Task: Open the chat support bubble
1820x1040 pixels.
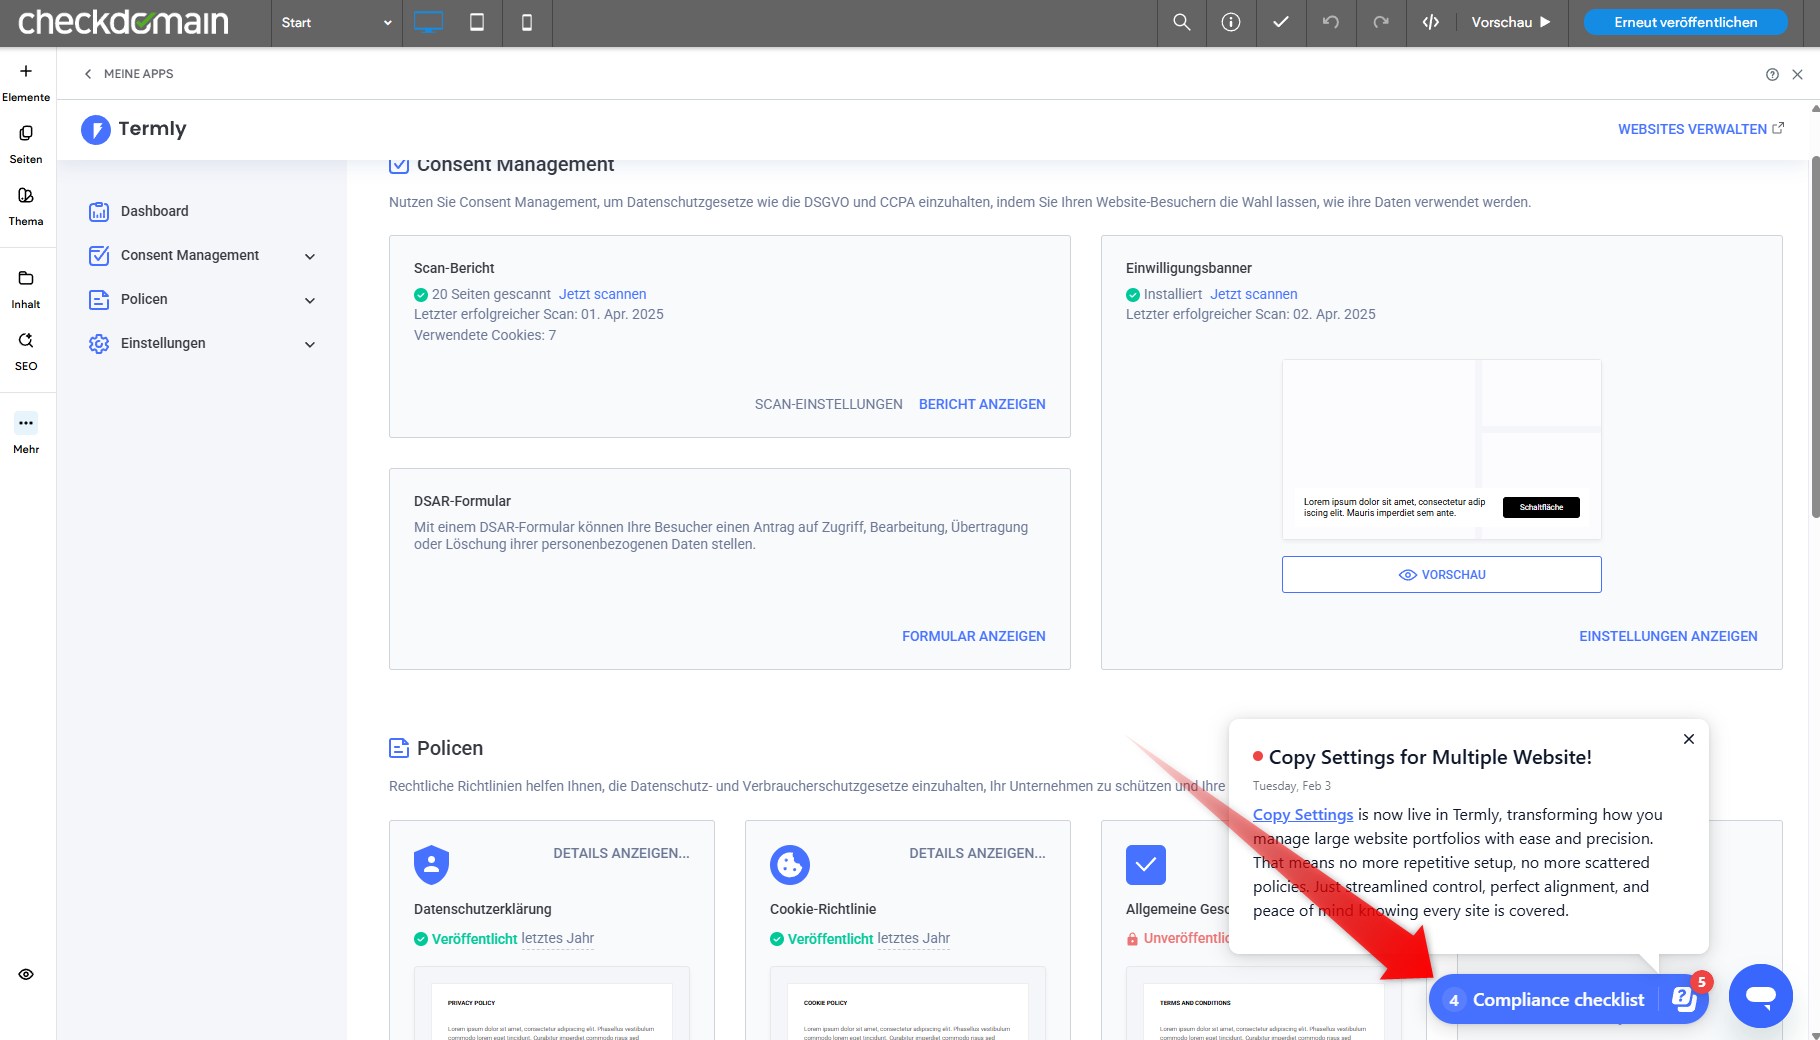Action: coord(1760,996)
